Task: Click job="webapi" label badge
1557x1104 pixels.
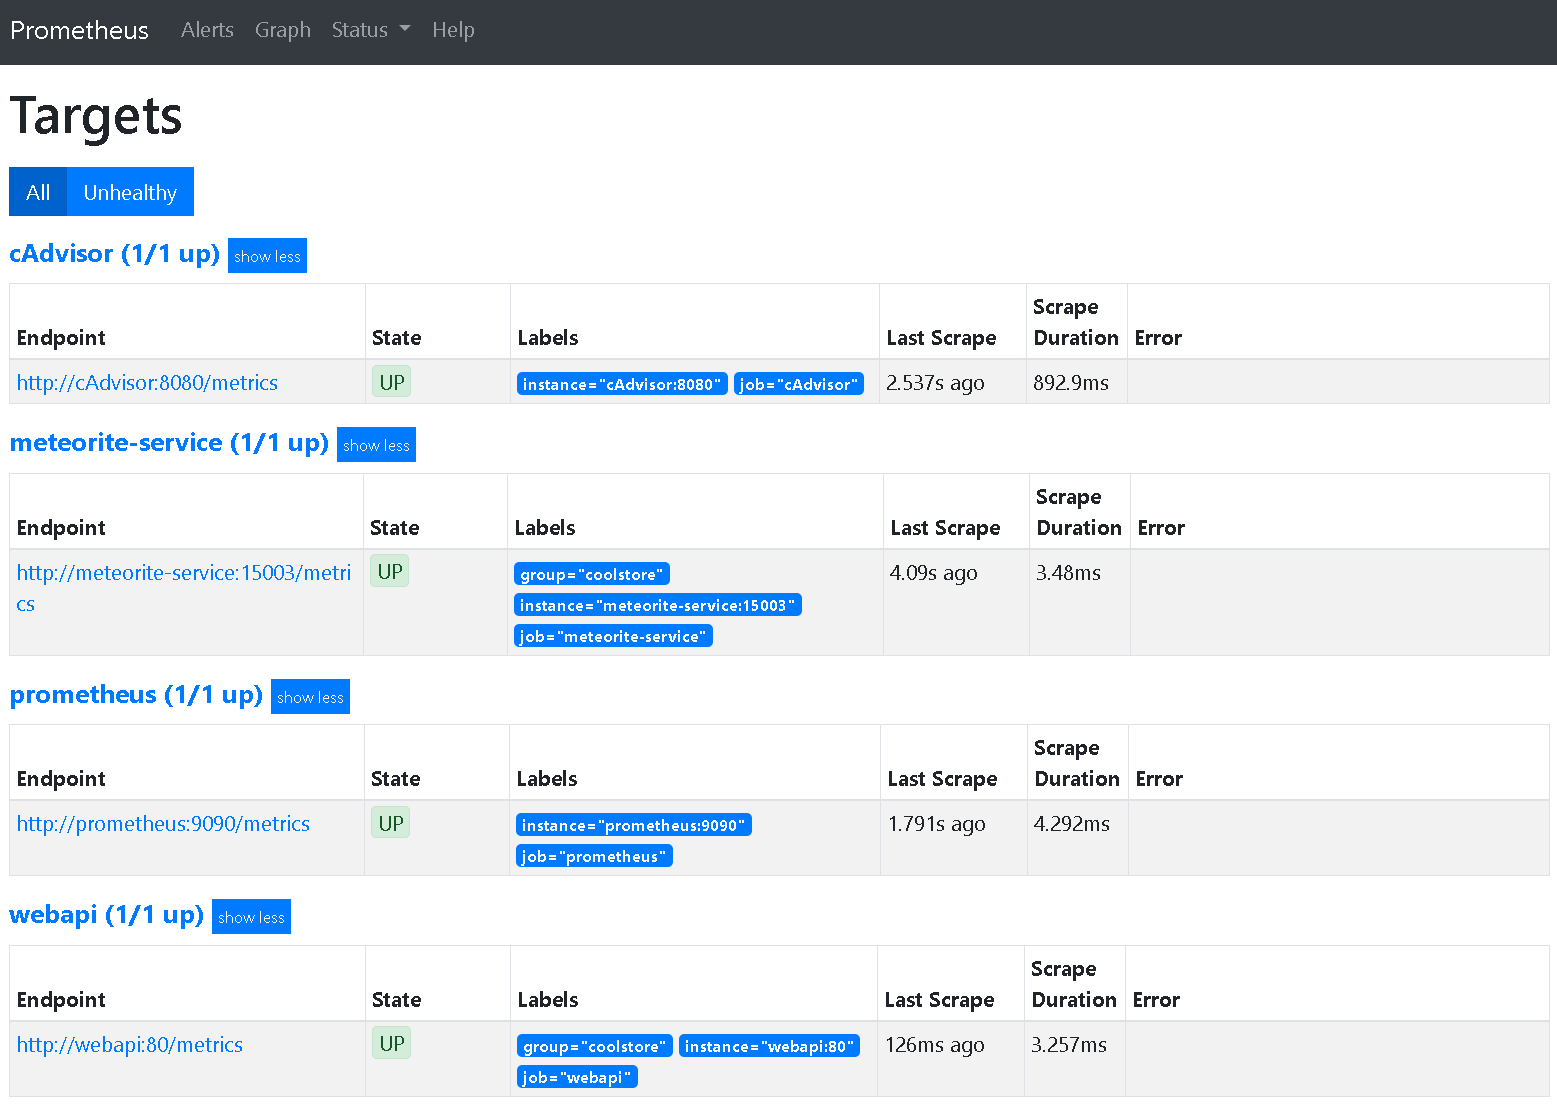Action: 577,1077
